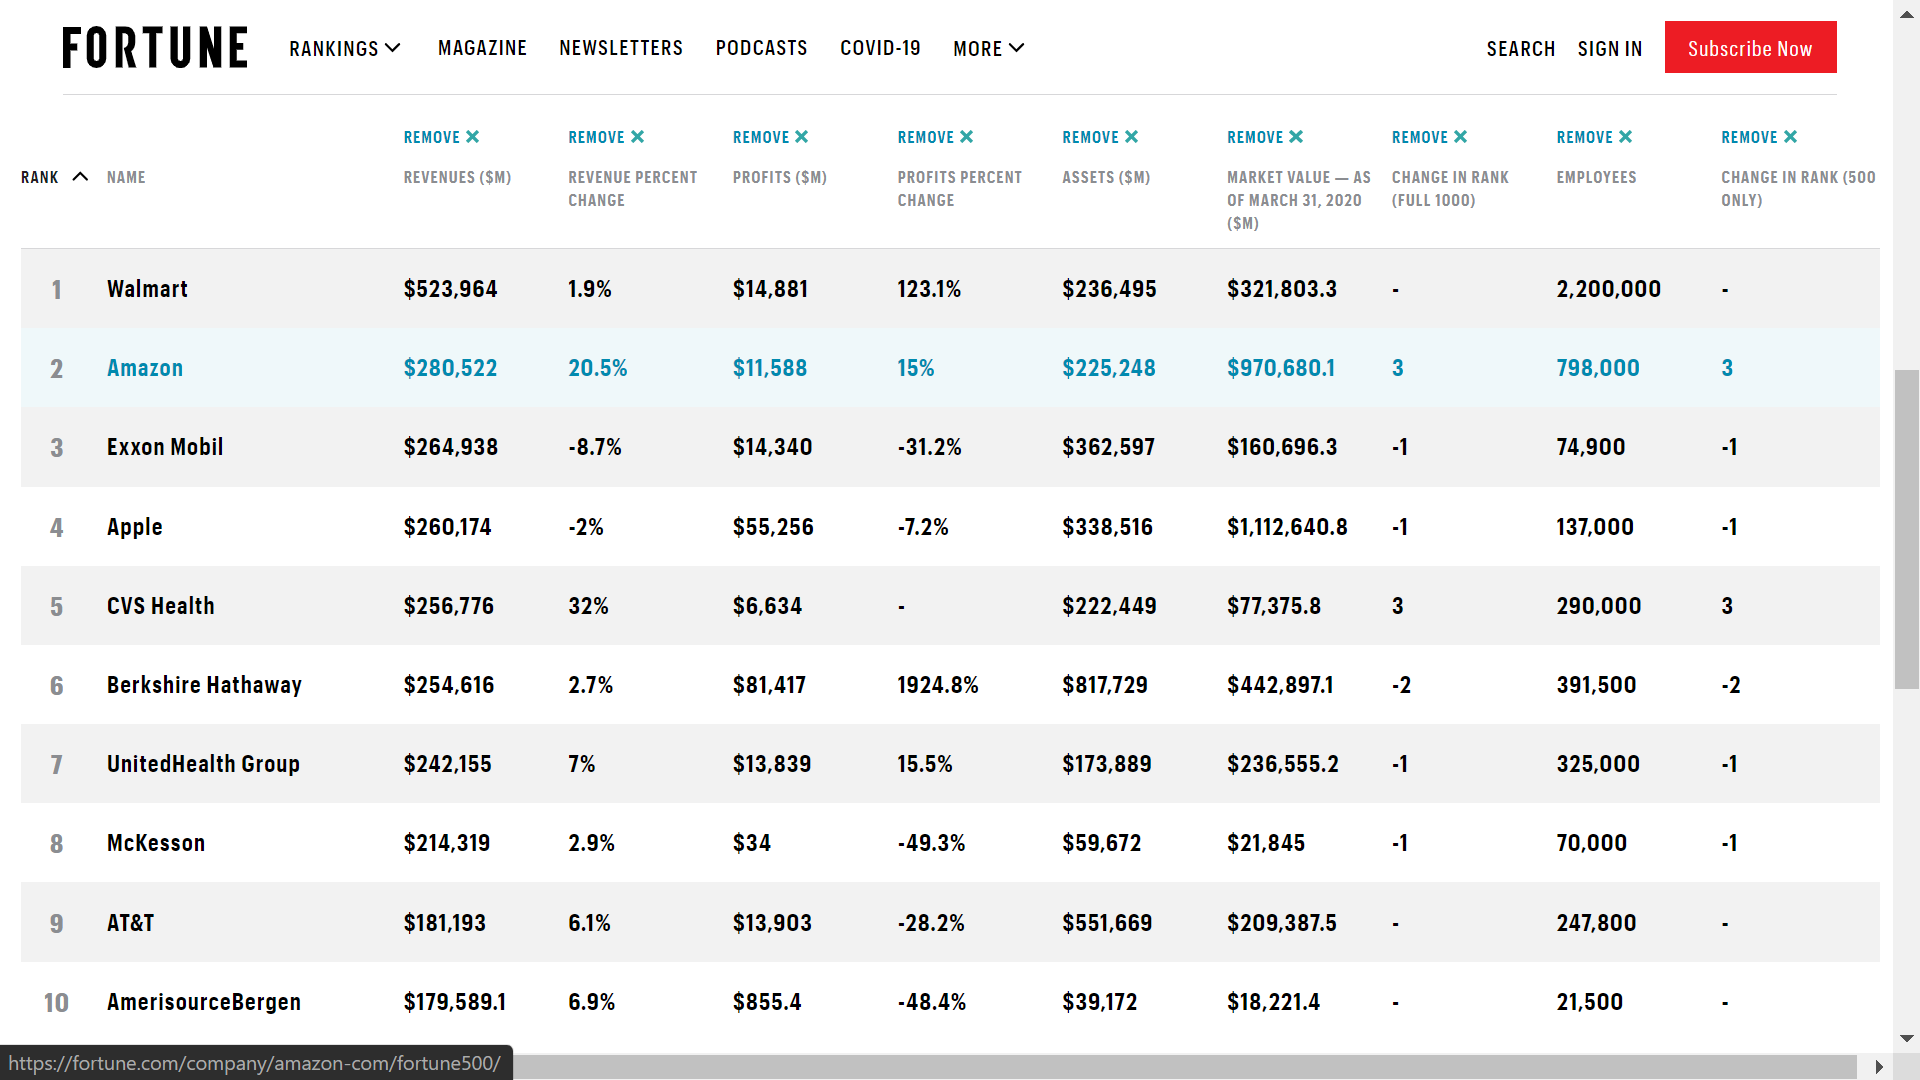Remove the Profits Percent Change column
Viewport: 1920px width, 1080px height.
pos(935,137)
